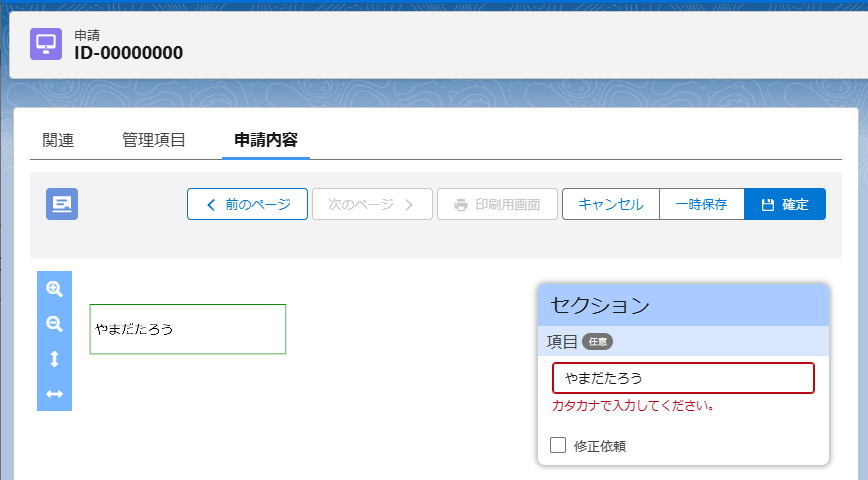Click the 次のページ button
This screenshot has width=868, height=480.
coord(372,204)
